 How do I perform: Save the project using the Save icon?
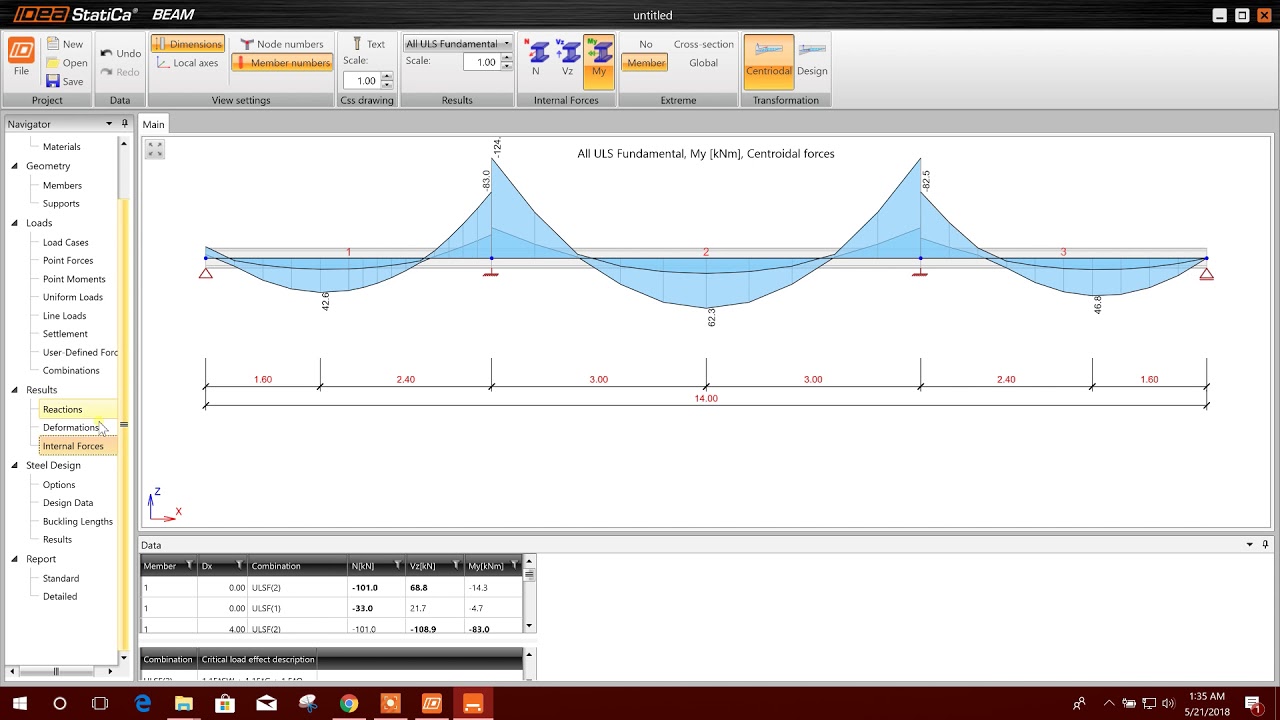(64, 81)
